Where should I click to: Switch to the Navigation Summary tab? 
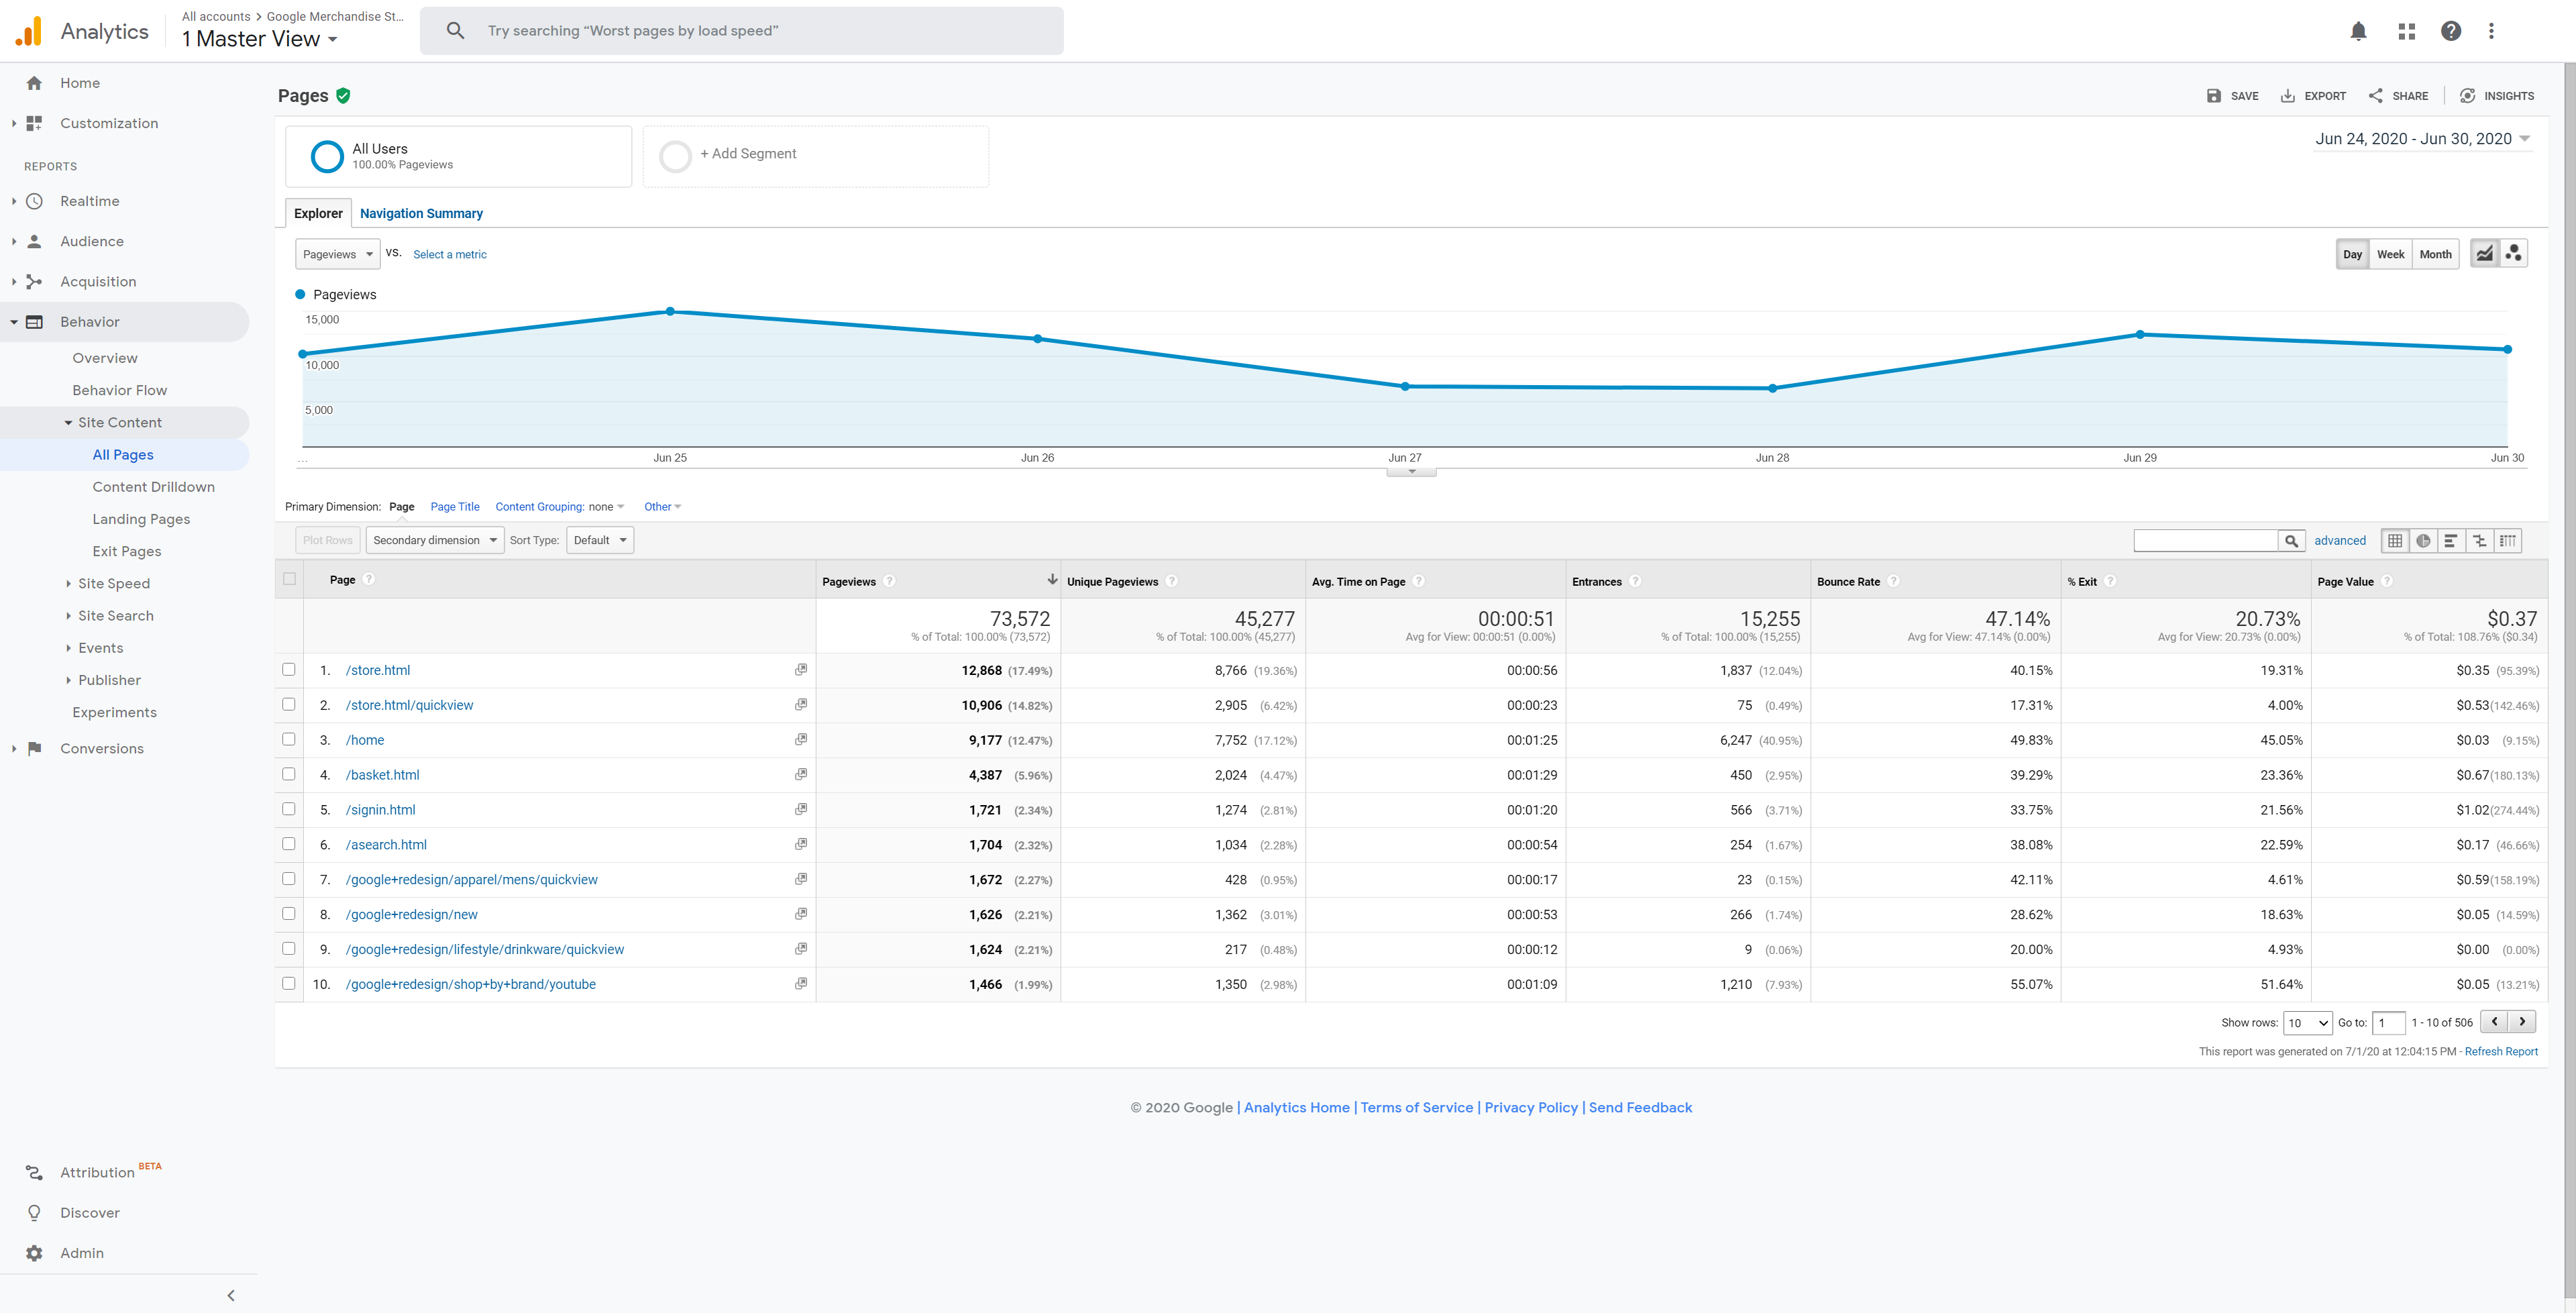click(421, 213)
